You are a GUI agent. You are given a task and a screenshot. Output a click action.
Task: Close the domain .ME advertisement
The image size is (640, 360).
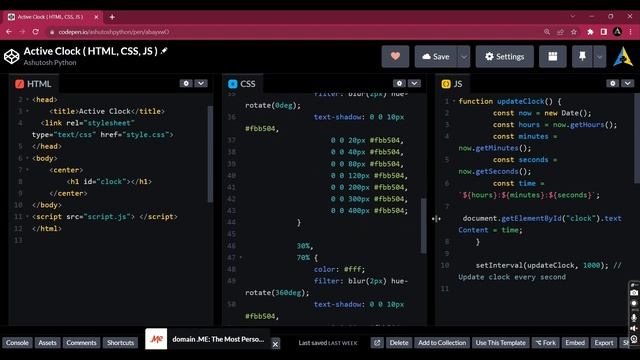[x=276, y=344]
